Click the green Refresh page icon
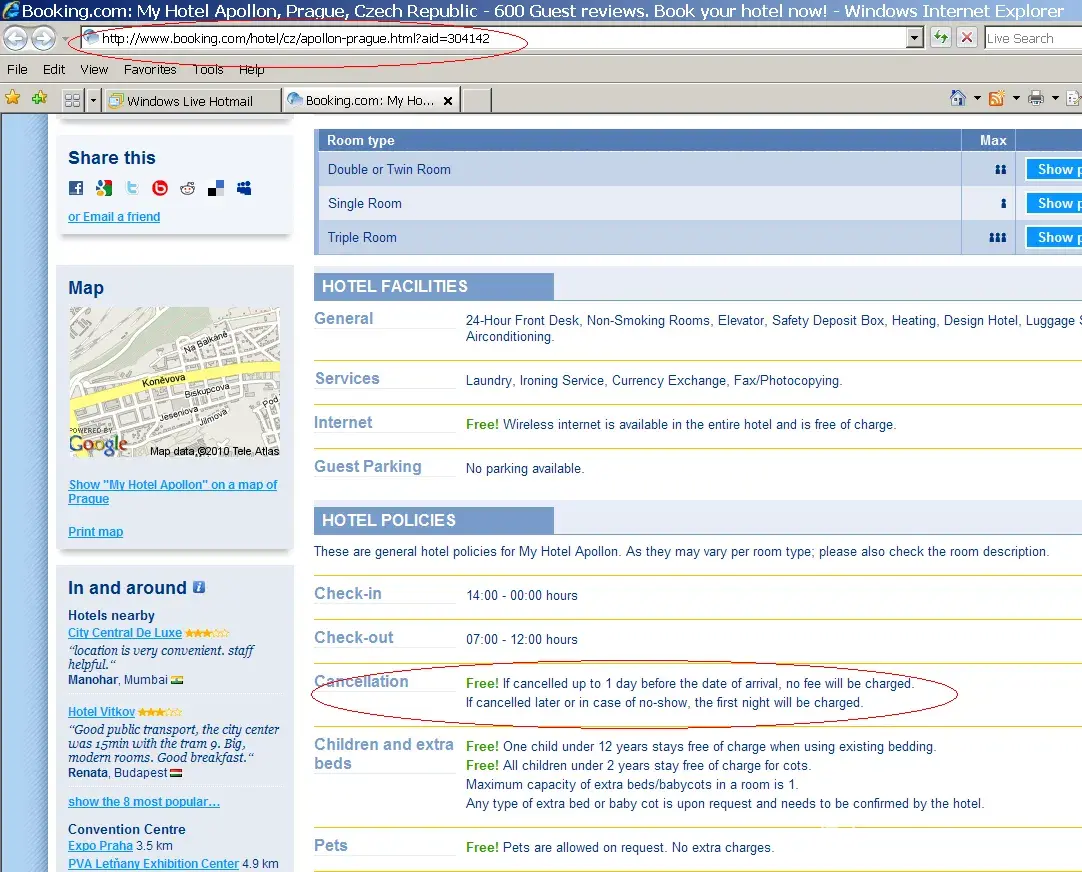This screenshot has width=1082, height=872. coord(940,38)
